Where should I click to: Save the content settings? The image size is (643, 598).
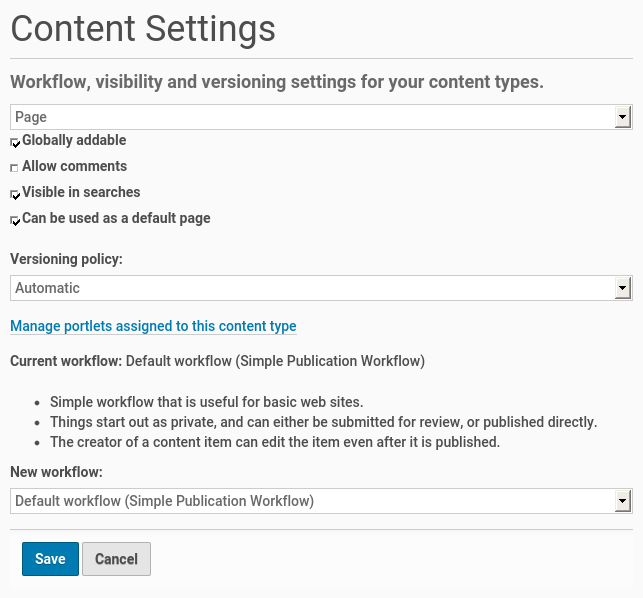[50, 559]
